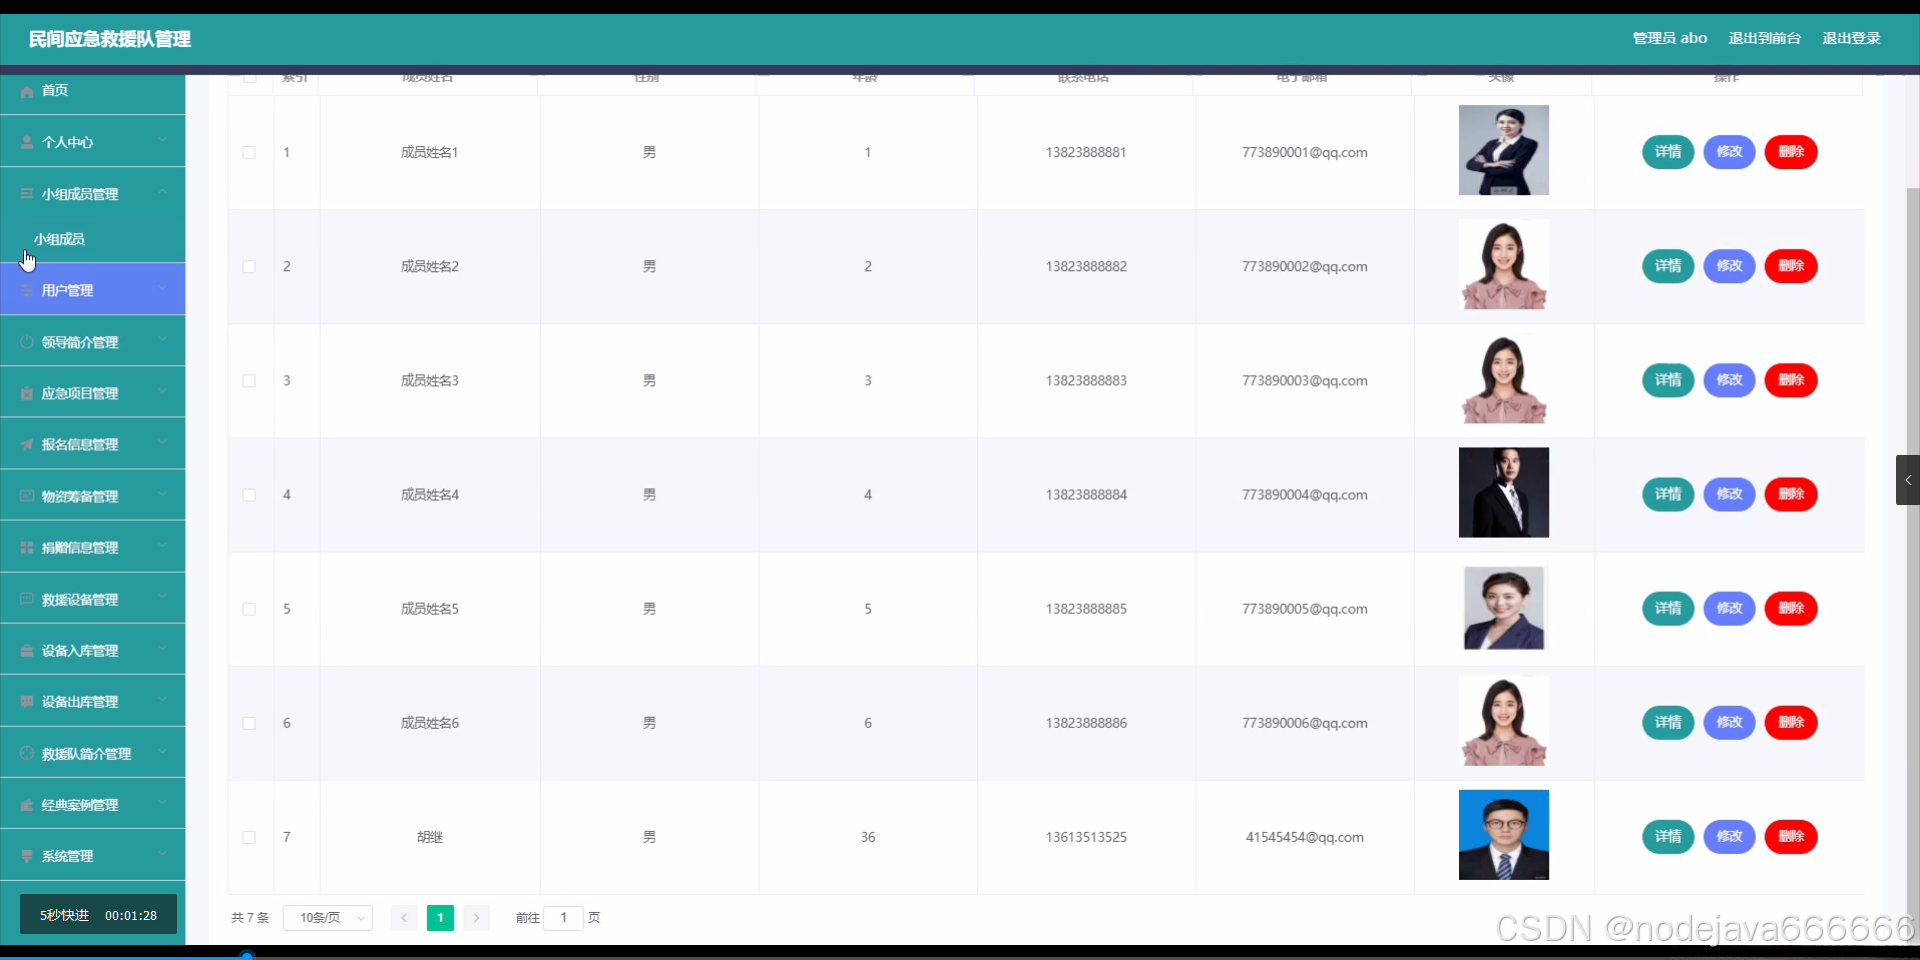Open the 10条/页 page size dropdown
1920x960 pixels.
pyautogui.click(x=328, y=917)
